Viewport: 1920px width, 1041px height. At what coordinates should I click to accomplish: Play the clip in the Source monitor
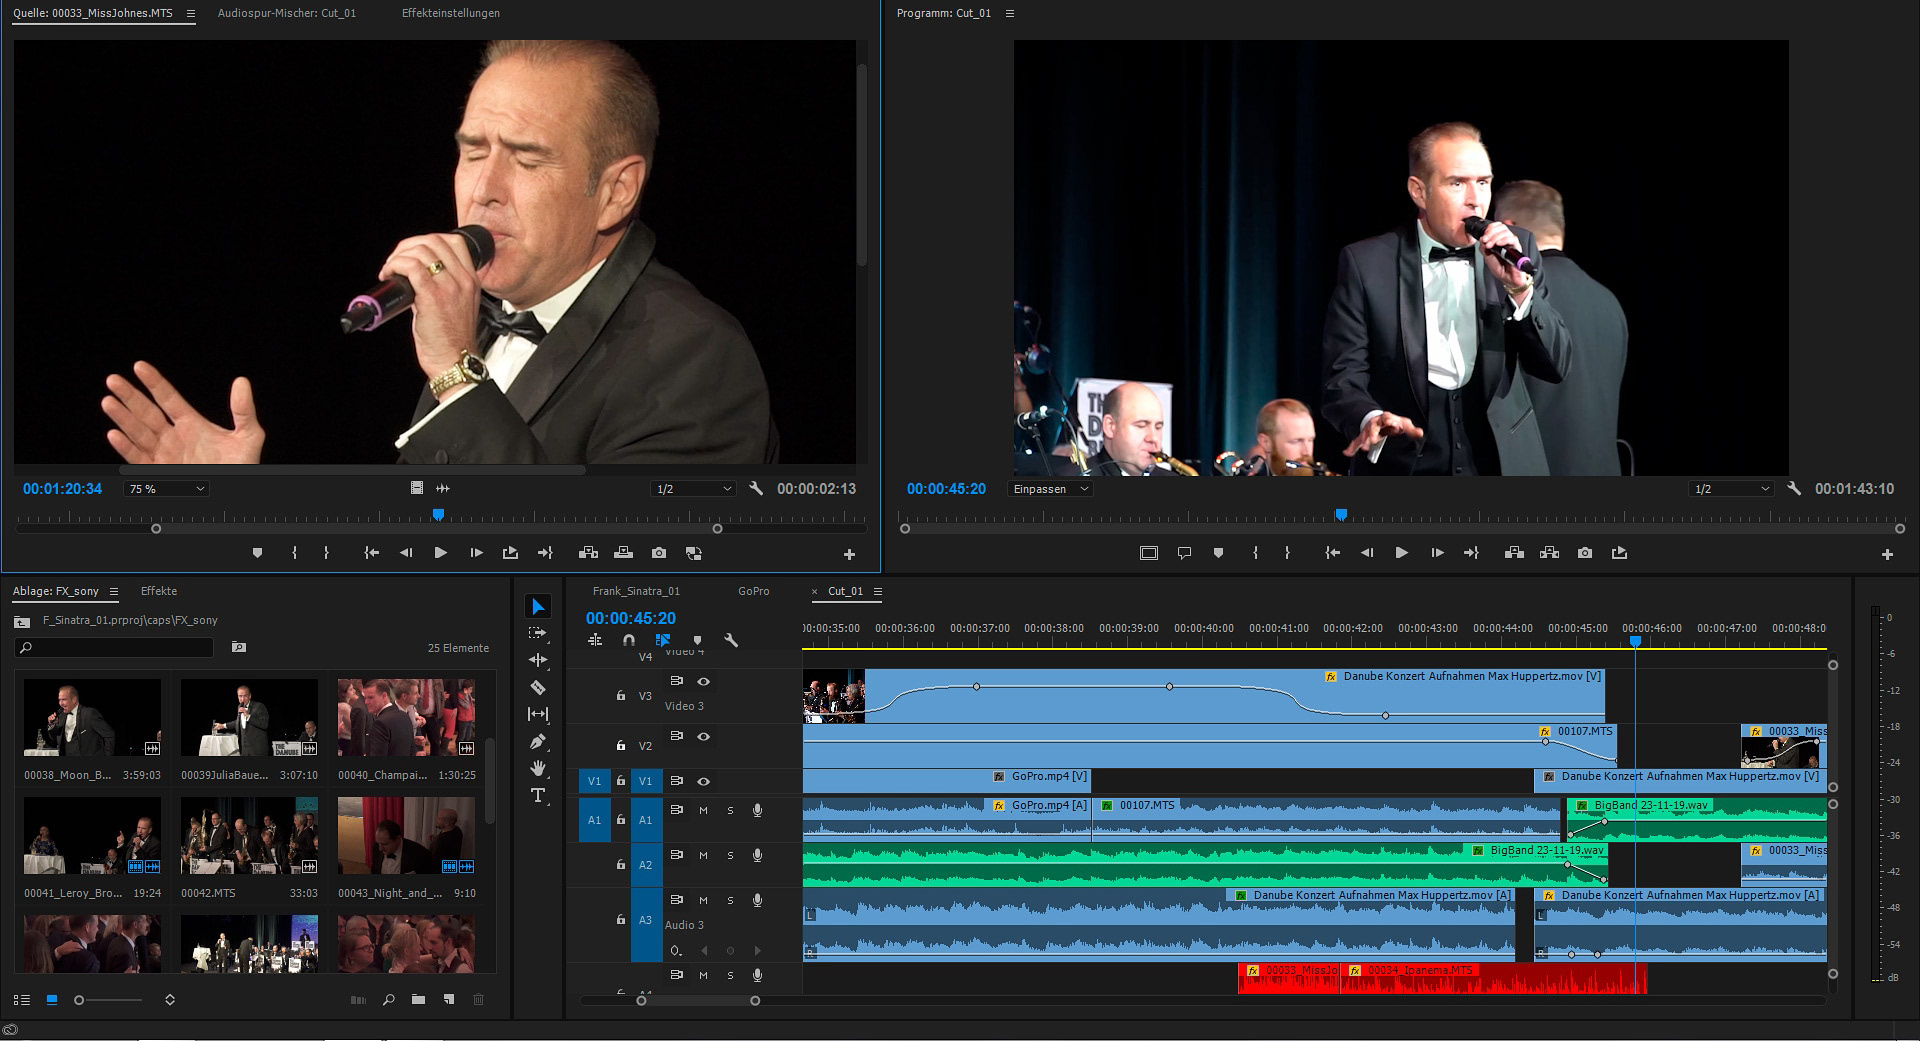(x=440, y=553)
